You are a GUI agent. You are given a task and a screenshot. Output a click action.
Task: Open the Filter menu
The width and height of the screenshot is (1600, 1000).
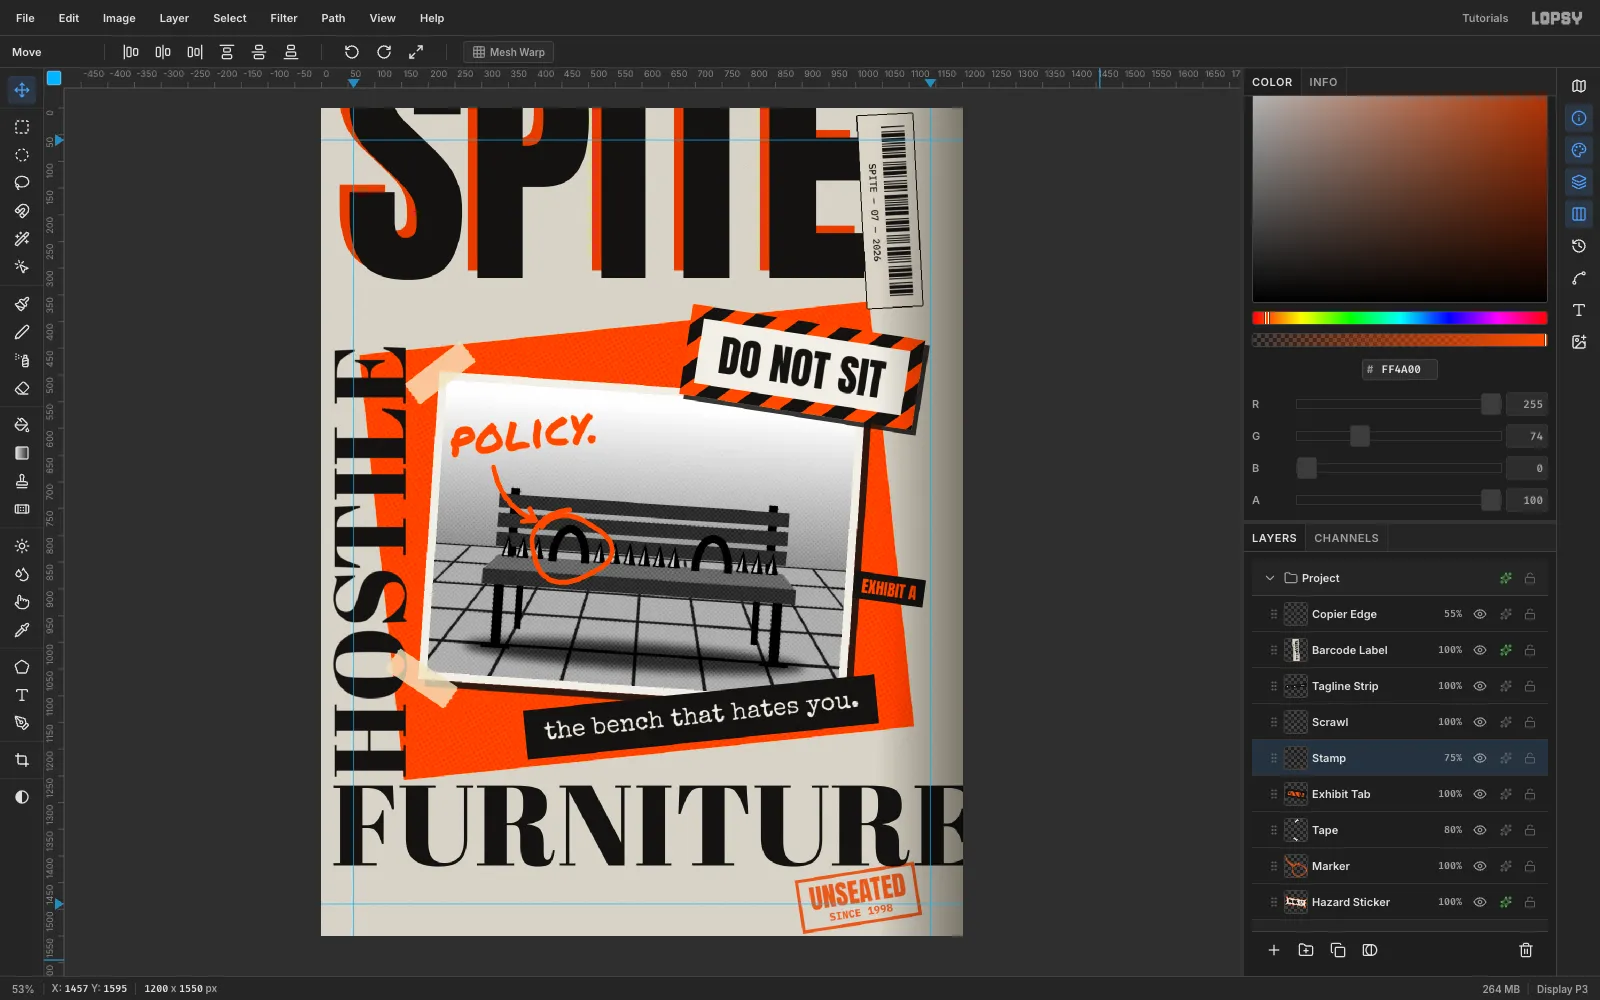(284, 18)
